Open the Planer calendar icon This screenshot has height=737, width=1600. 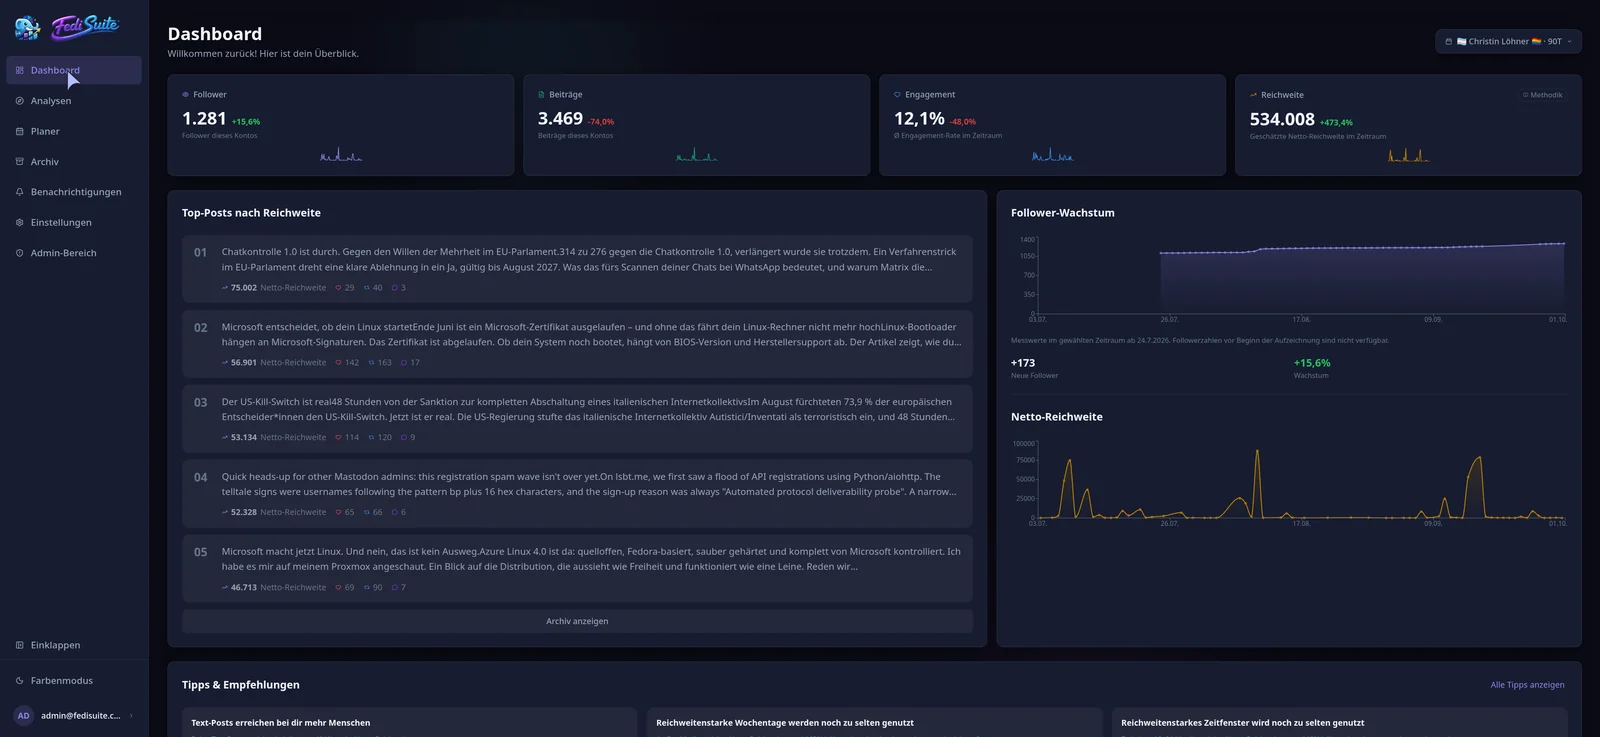[20, 131]
